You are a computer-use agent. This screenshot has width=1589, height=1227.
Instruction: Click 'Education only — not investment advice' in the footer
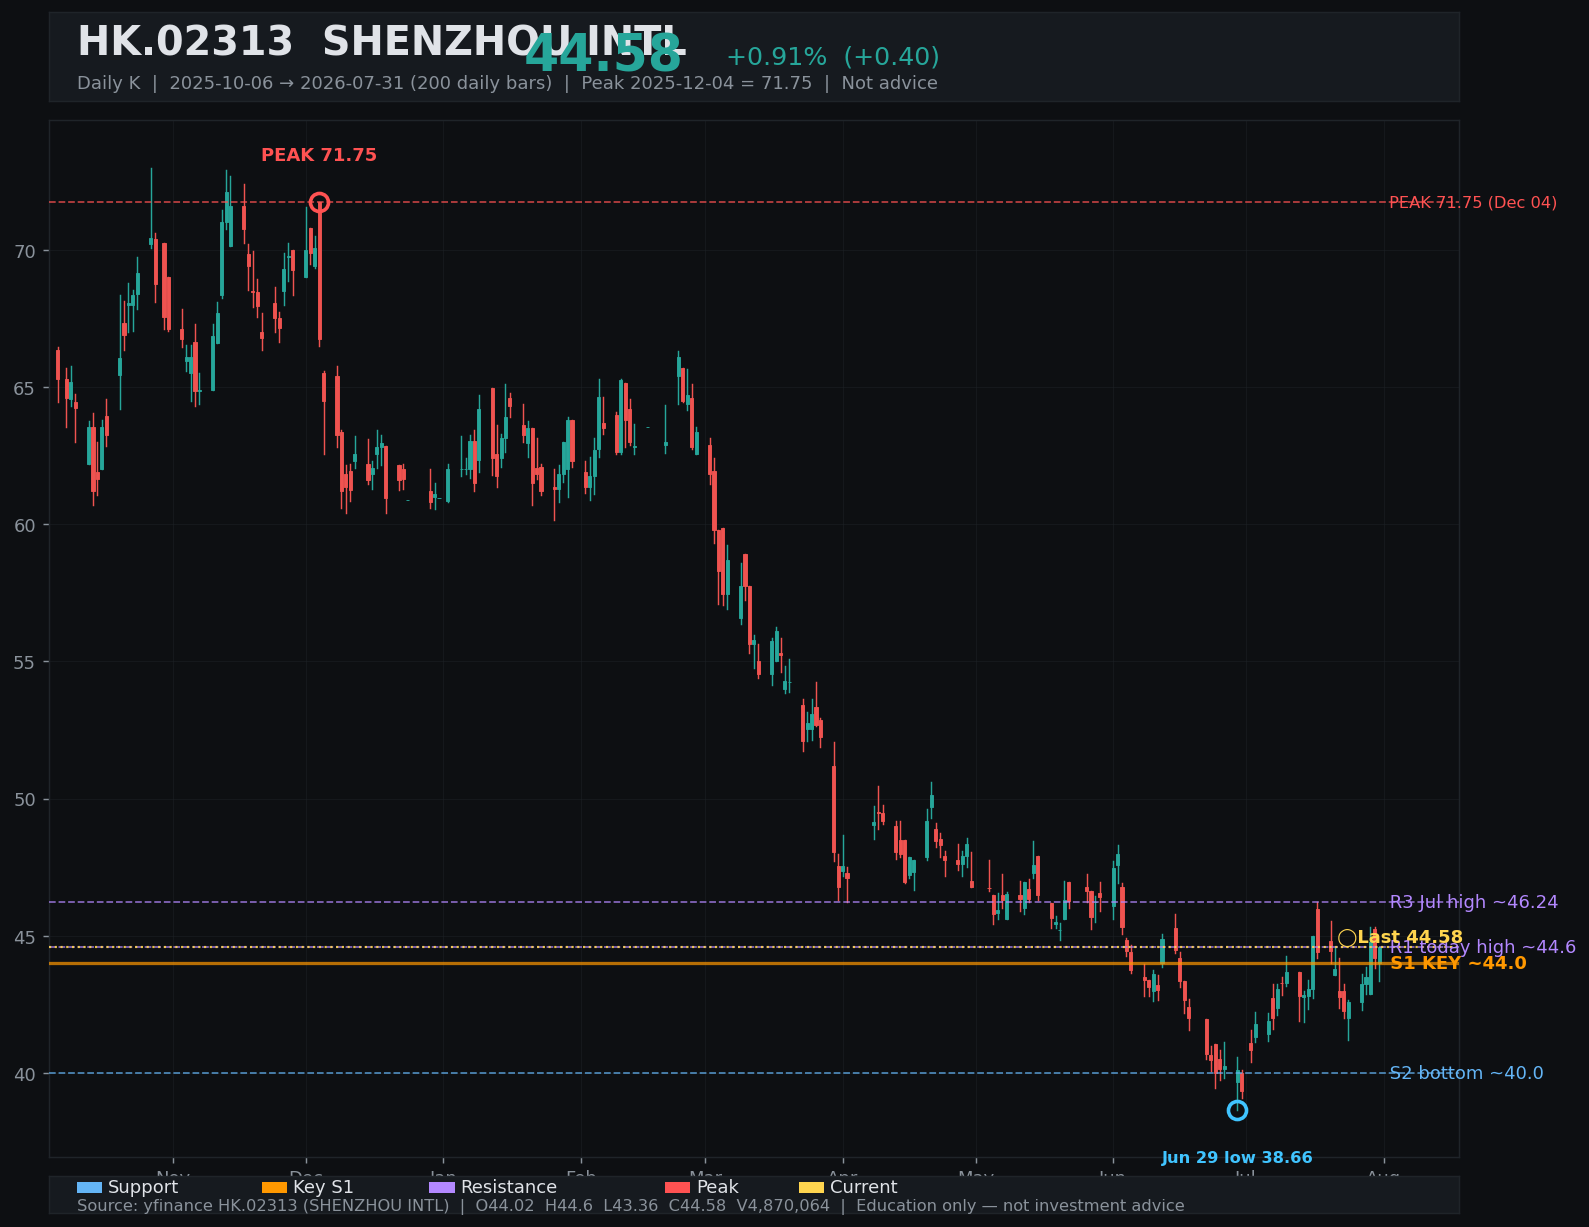click(1020, 1206)
